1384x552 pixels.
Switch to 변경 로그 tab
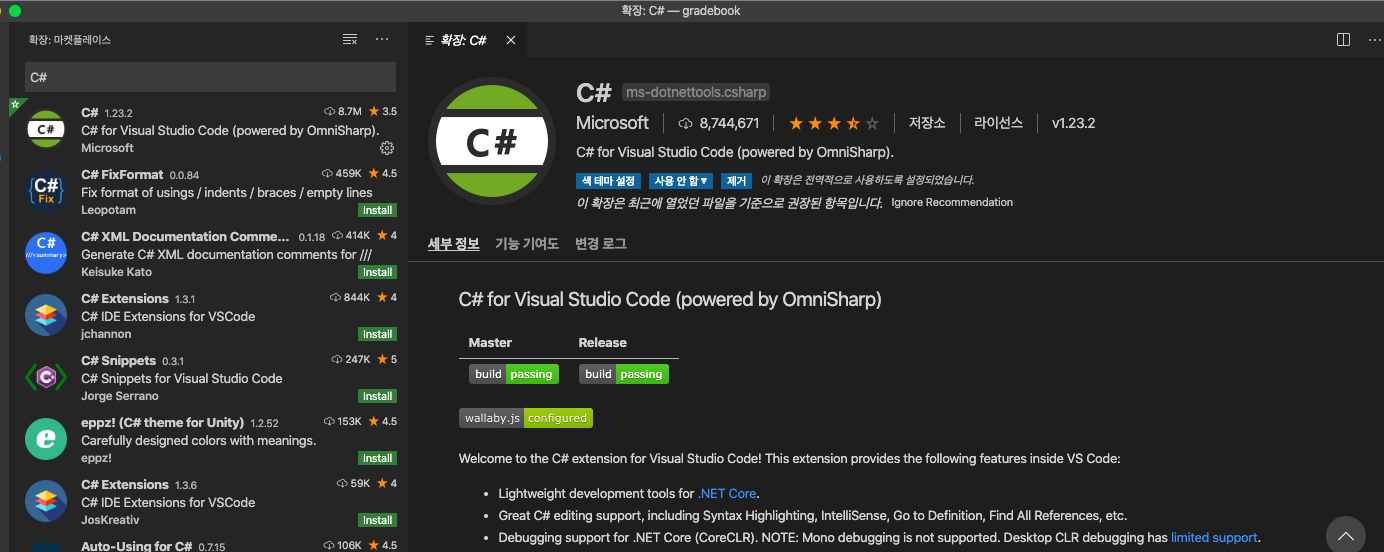[601, 243]
